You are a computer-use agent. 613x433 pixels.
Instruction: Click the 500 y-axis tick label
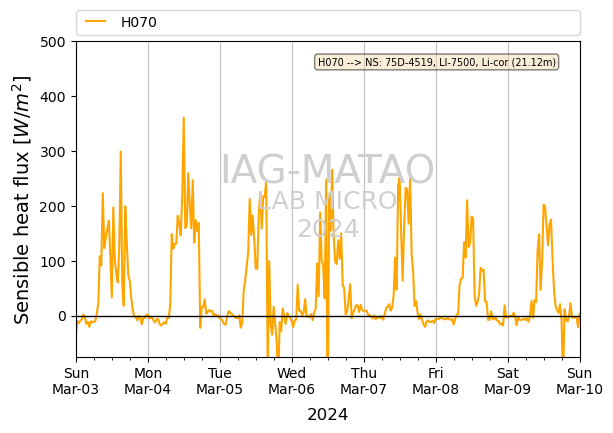[x=53, y=42]
